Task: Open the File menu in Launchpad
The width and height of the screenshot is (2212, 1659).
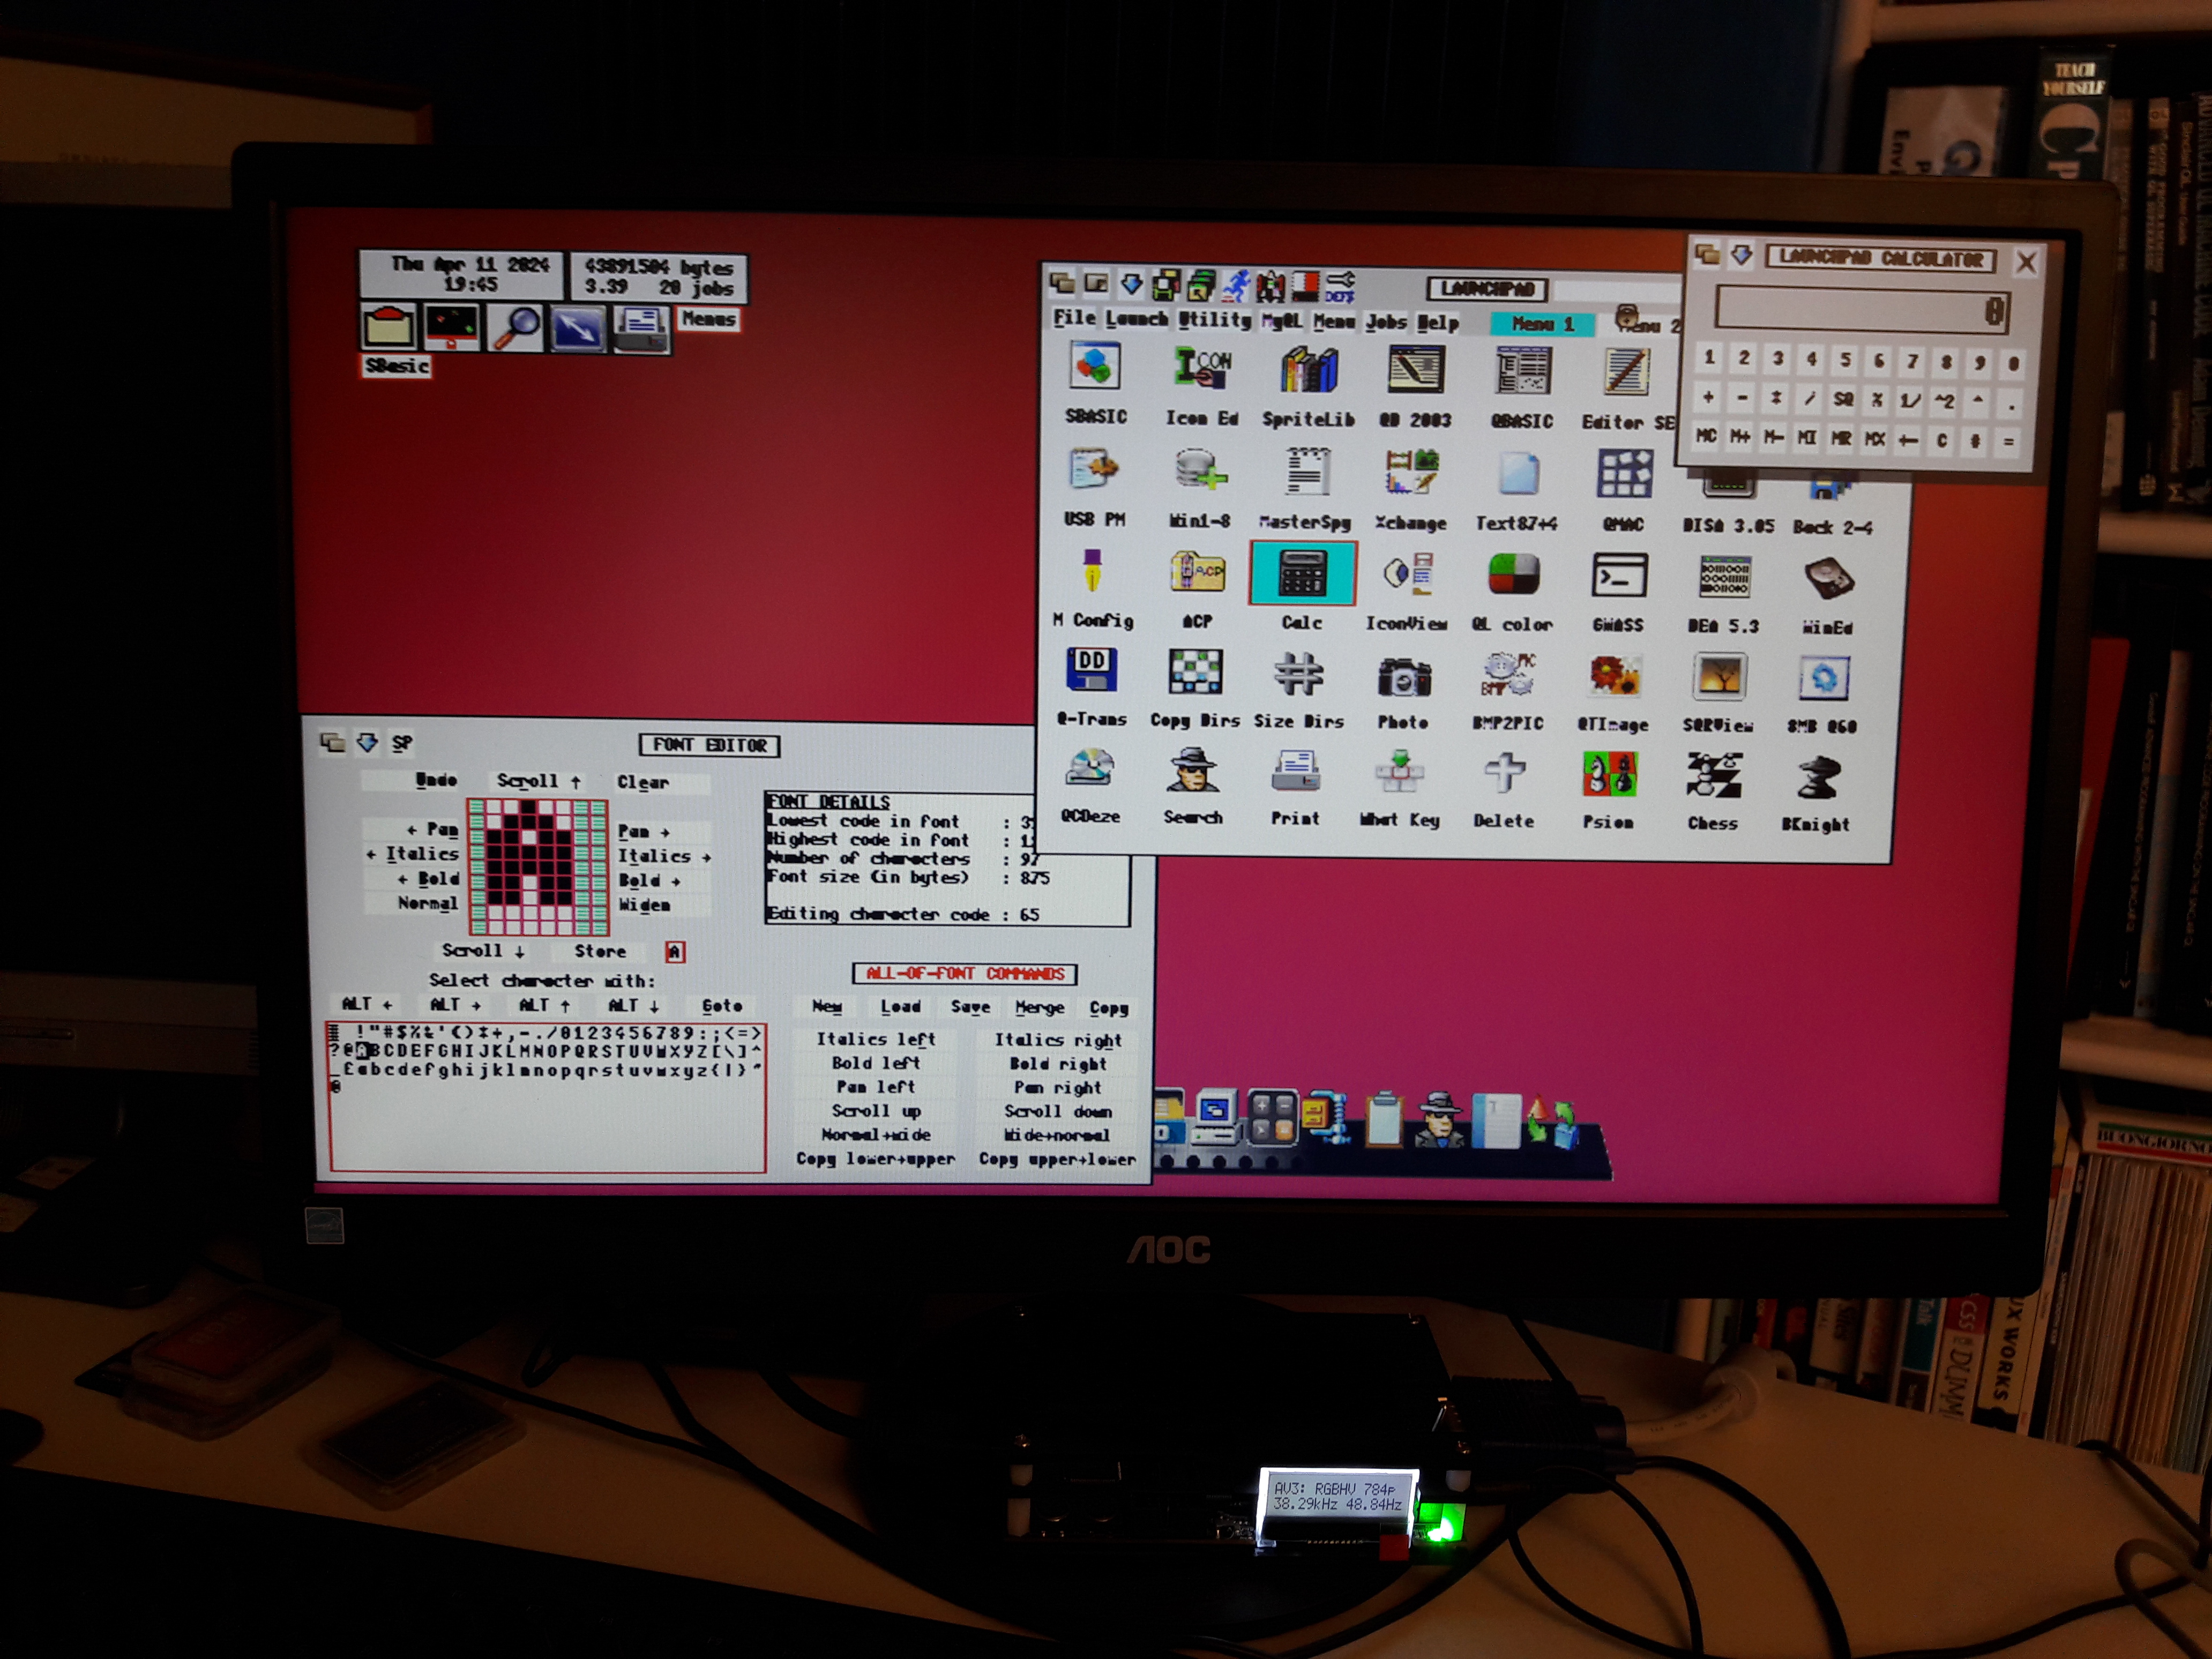Action: click(x=1074, y=318)
